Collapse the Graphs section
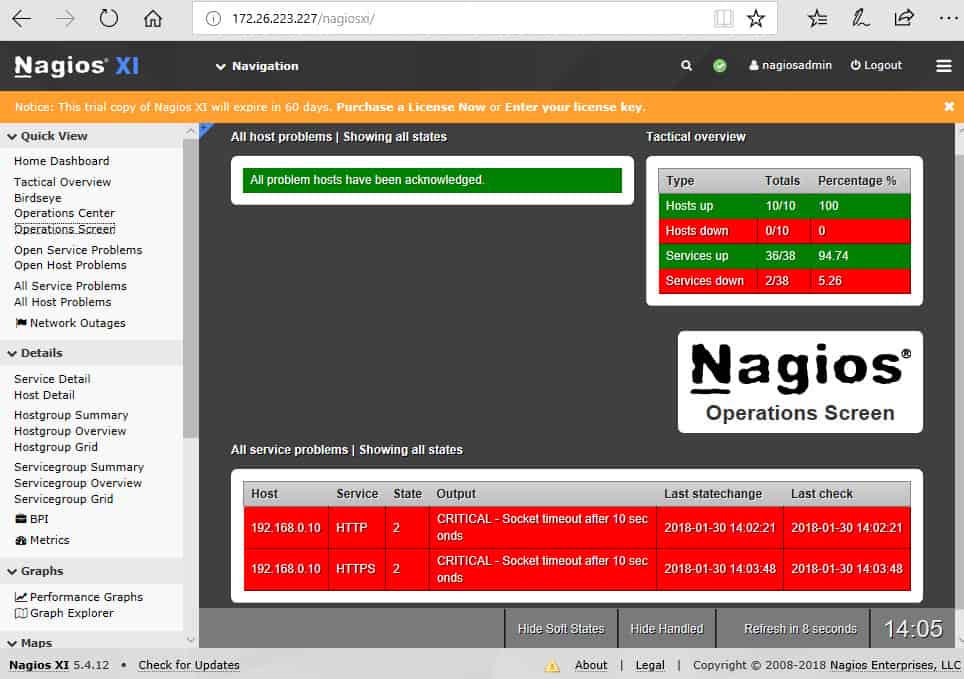Image resolution: width=964 pixels, height=679 pixels. coord(36,571)
